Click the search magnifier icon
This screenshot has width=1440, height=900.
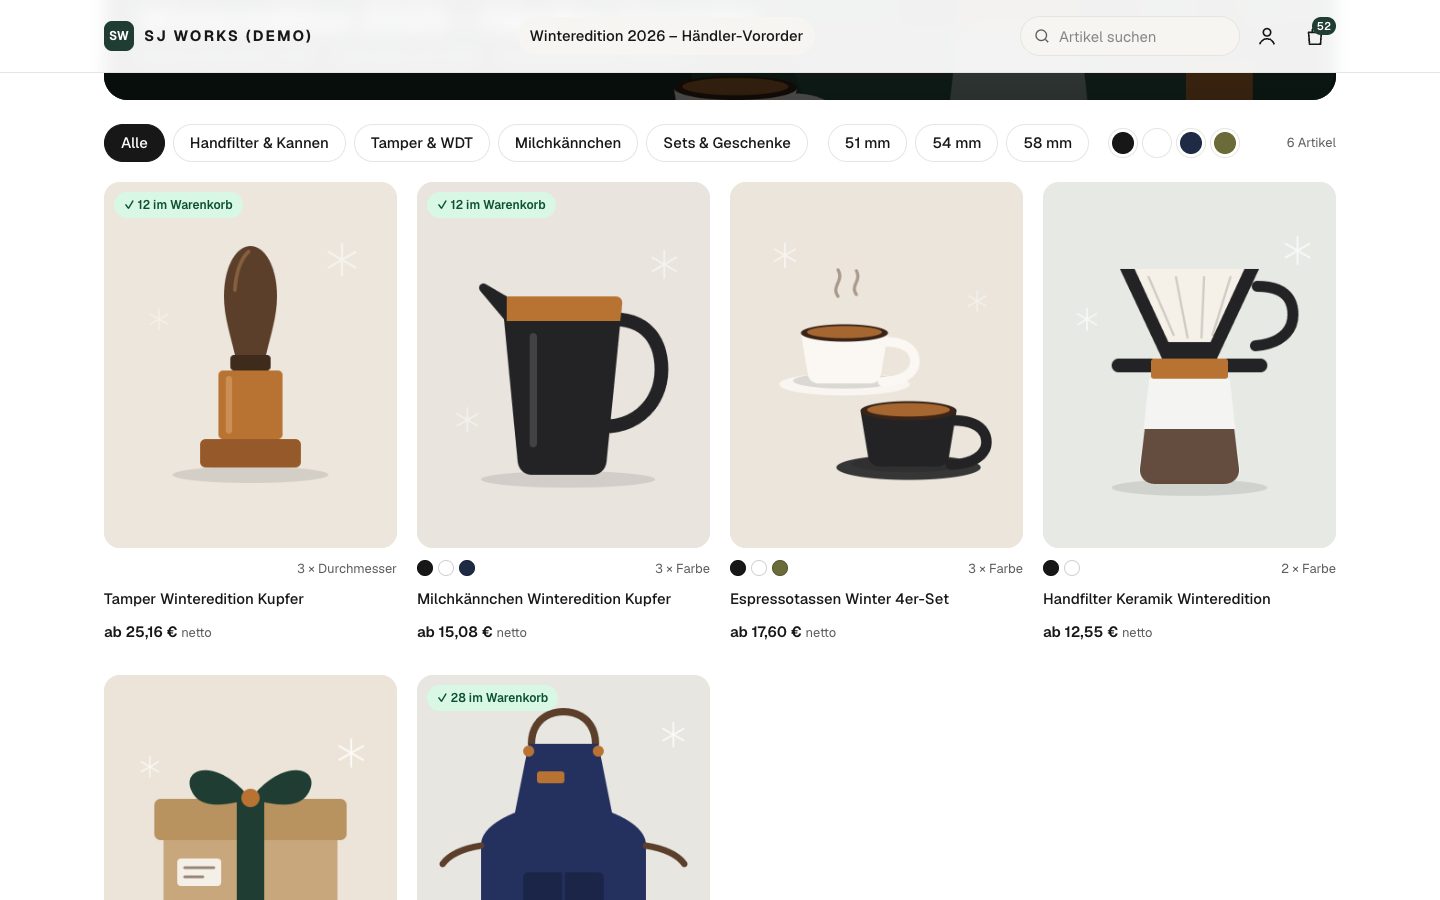coord(1042,36)
